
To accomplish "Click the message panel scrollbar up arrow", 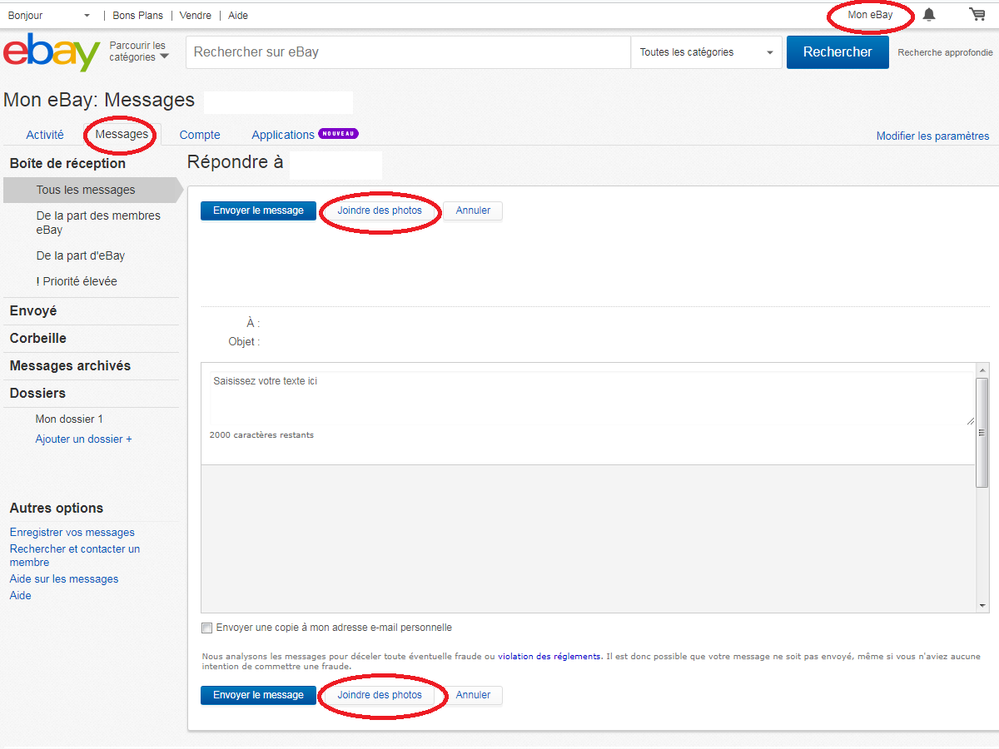I will (x=982, y=370).
